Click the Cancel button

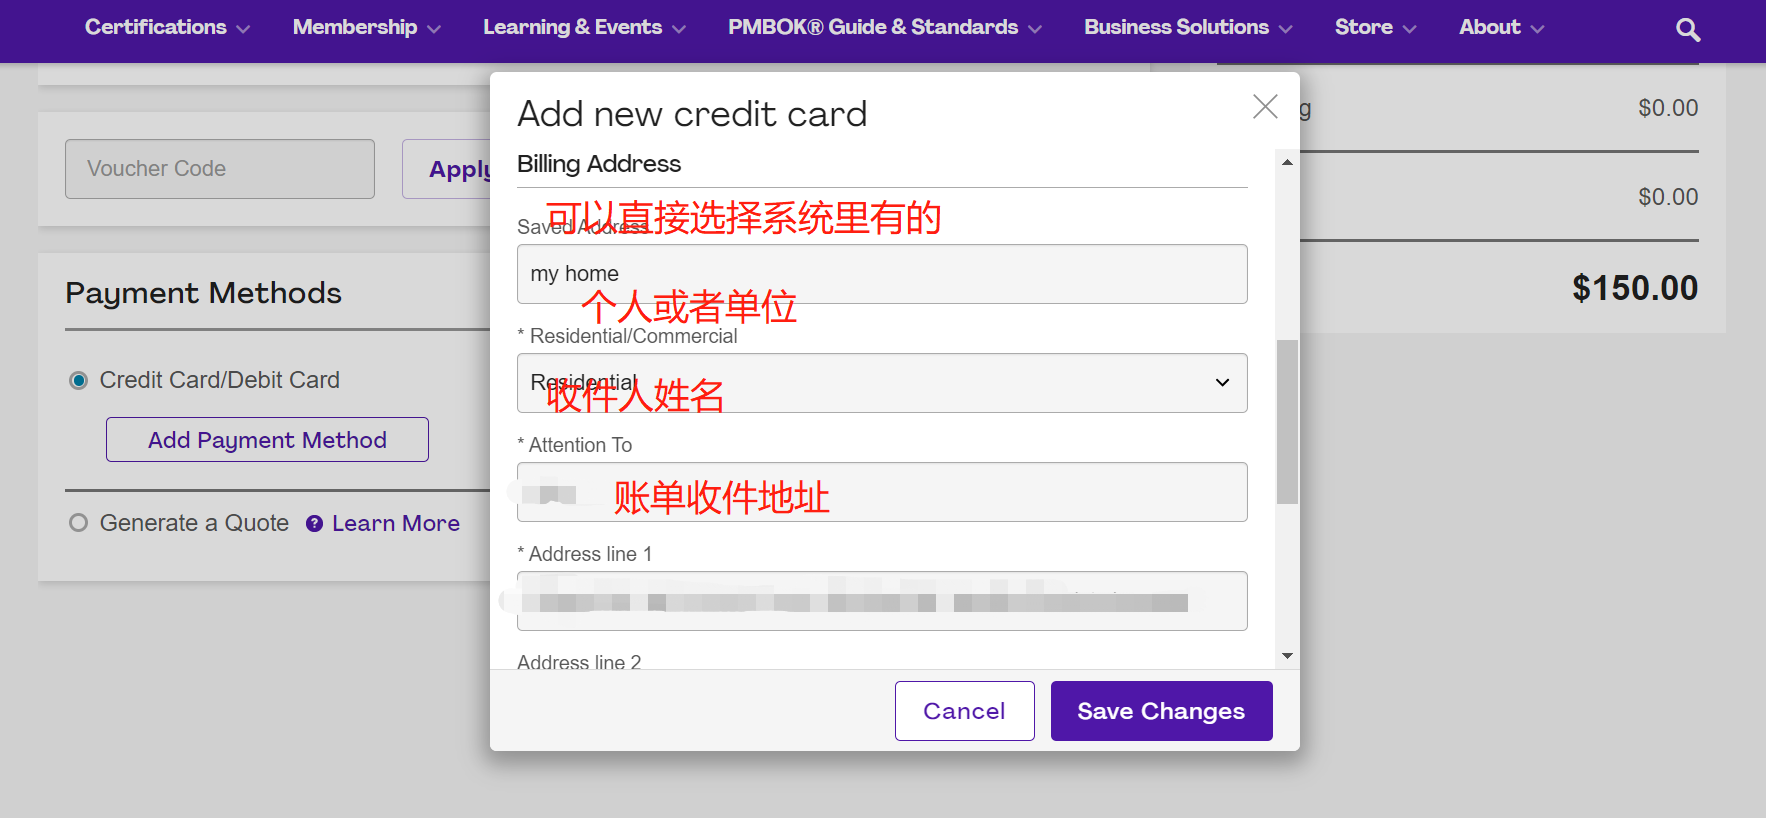click(964, 711)
